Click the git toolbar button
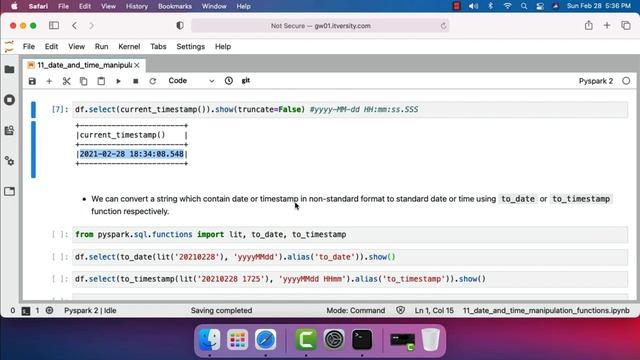The height and width of the screenshot is (360, 640). point(246,81)
